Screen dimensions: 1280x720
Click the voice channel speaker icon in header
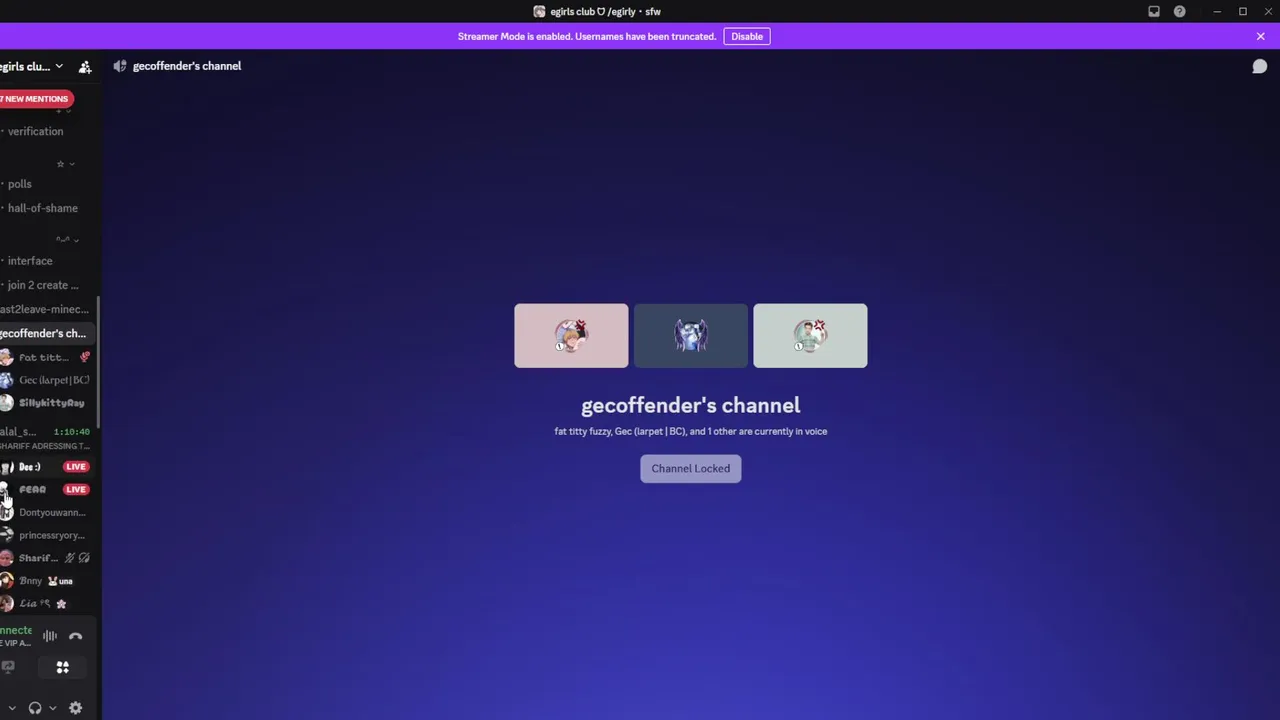(x=120, y=66)
